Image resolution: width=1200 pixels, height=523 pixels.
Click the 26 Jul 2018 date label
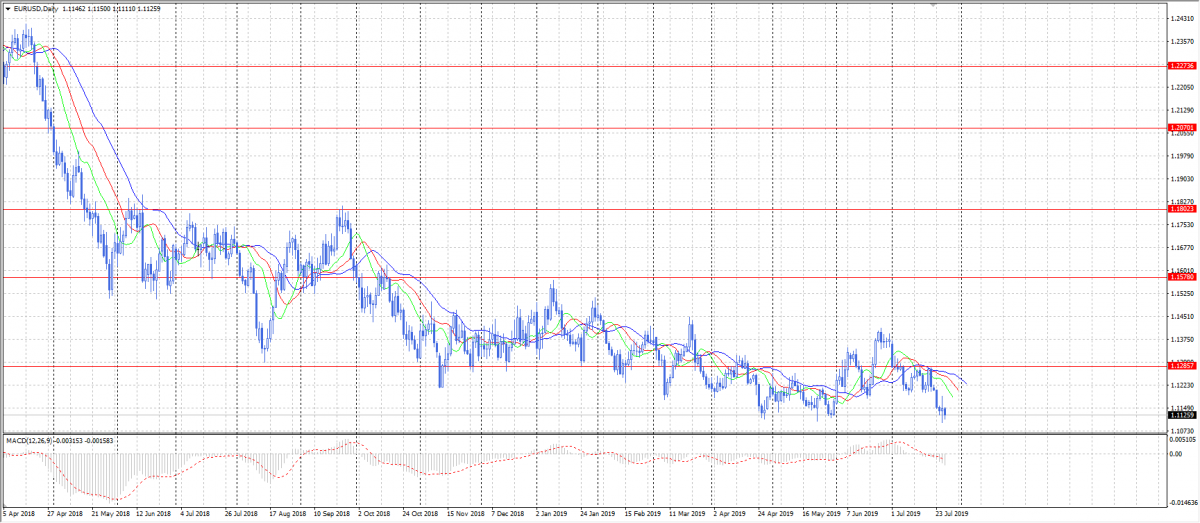coord(242,514)
